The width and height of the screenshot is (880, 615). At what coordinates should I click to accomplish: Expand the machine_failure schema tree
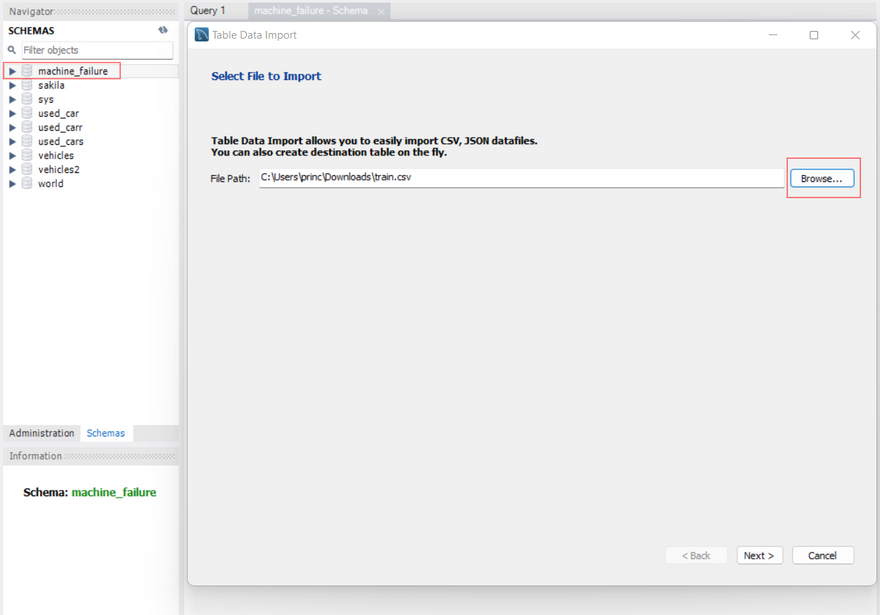tap(12, 71)
